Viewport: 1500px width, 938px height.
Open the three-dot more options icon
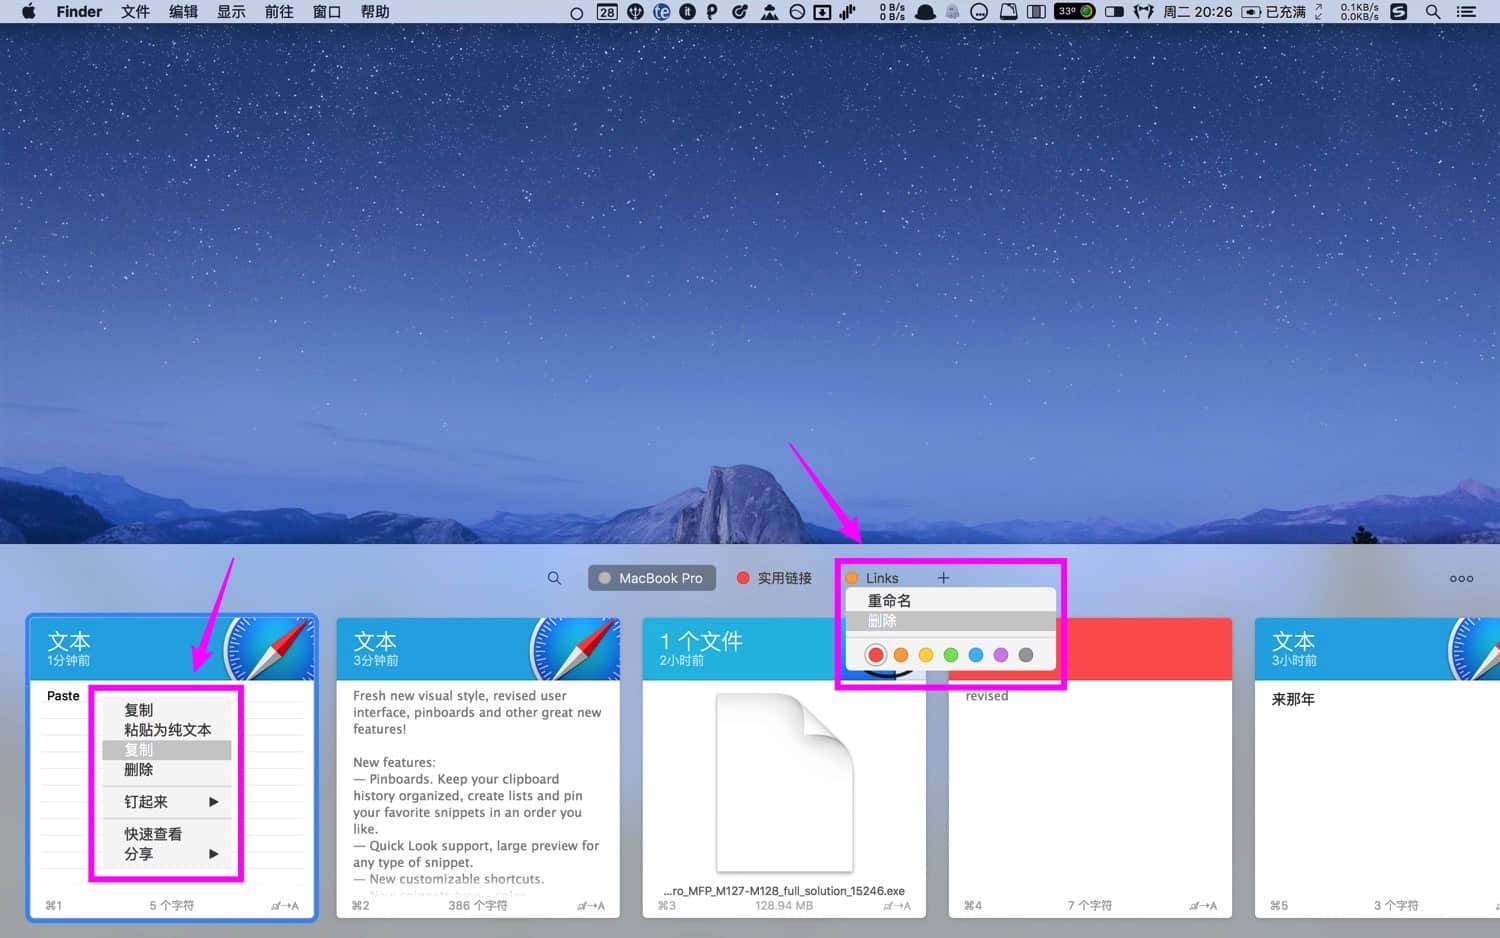1461,578
